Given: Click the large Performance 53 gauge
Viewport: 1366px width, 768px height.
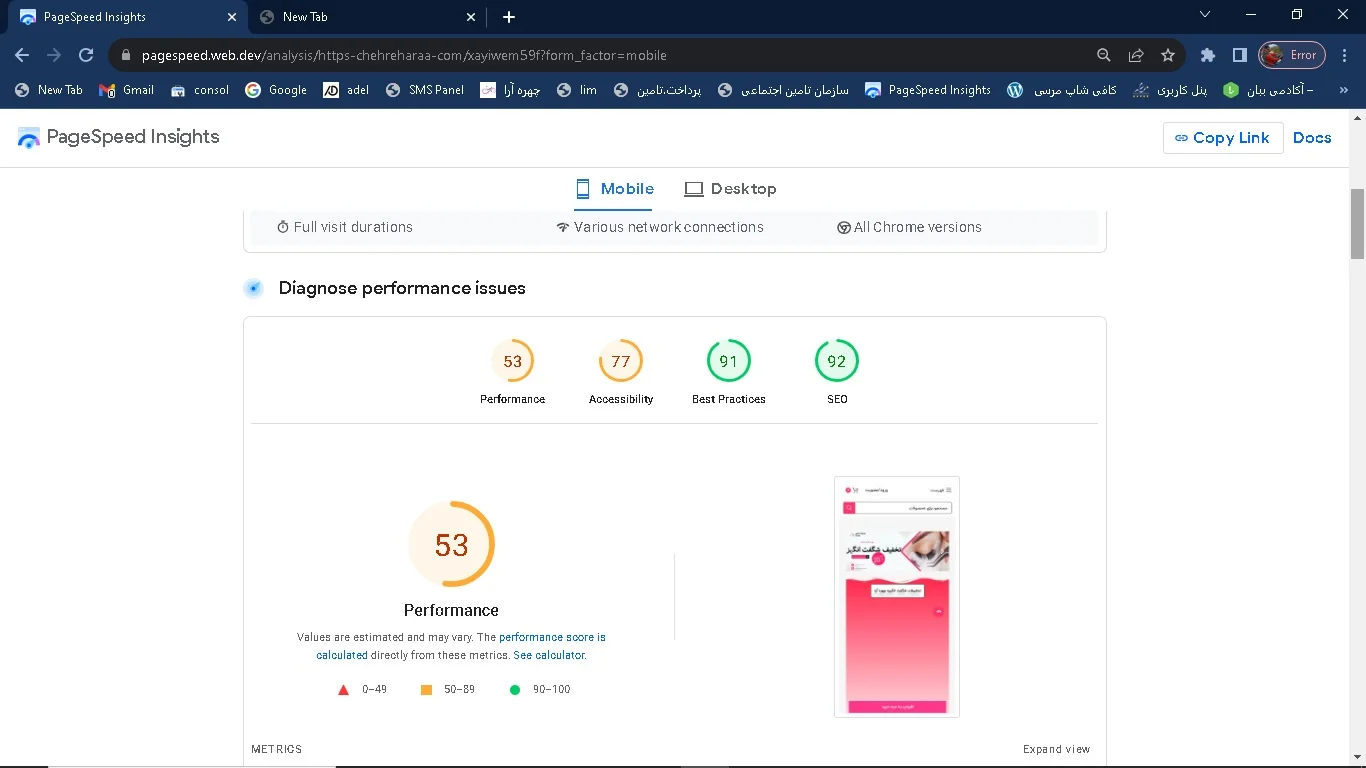Looking at the screenshot, I should 452,544.
